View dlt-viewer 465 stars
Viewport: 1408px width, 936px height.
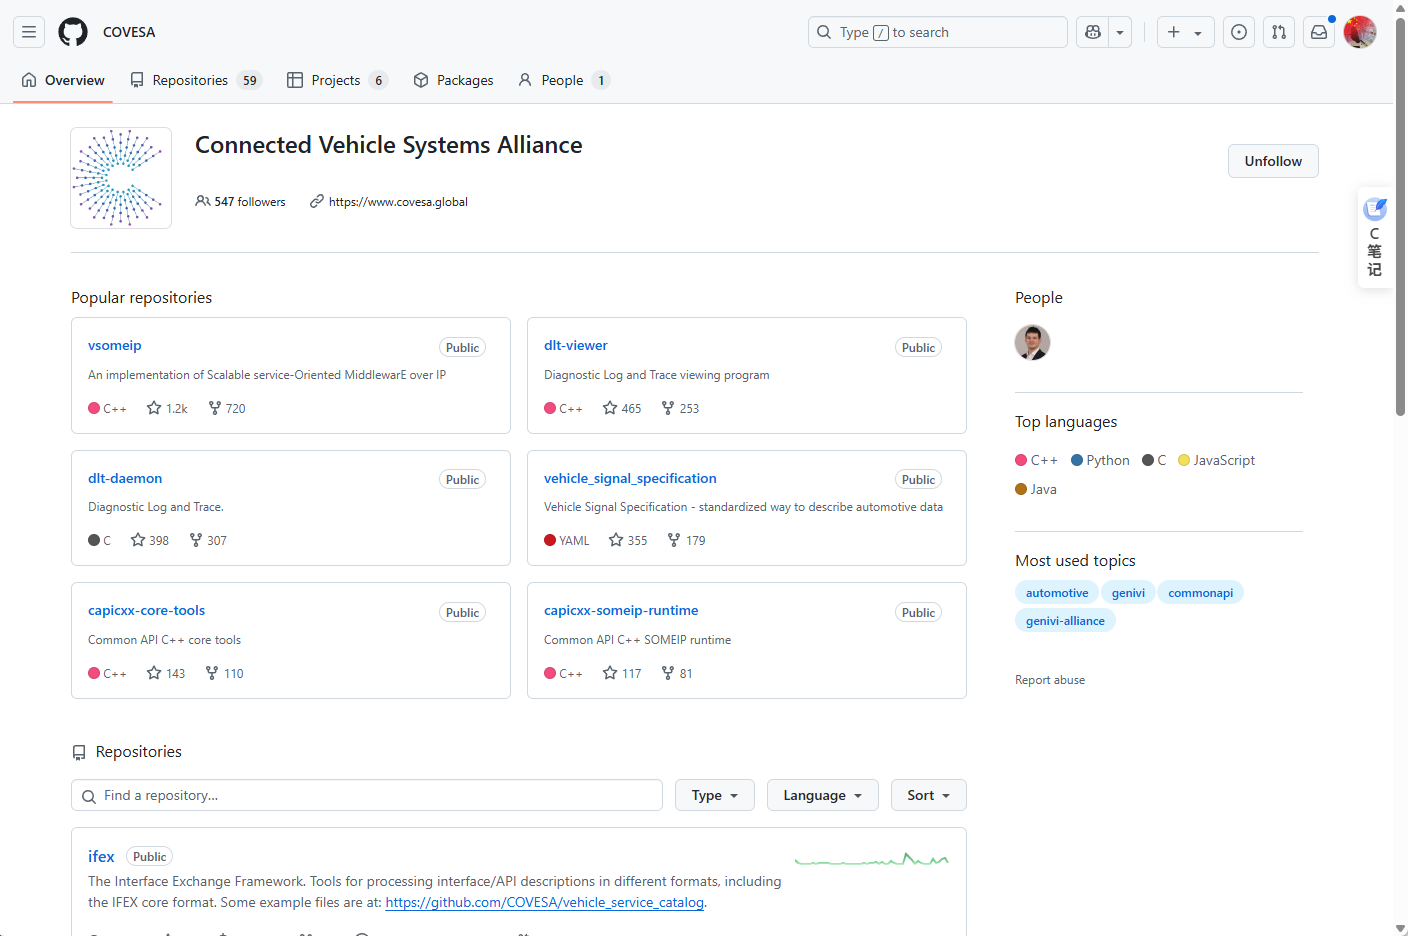point(622,408)
